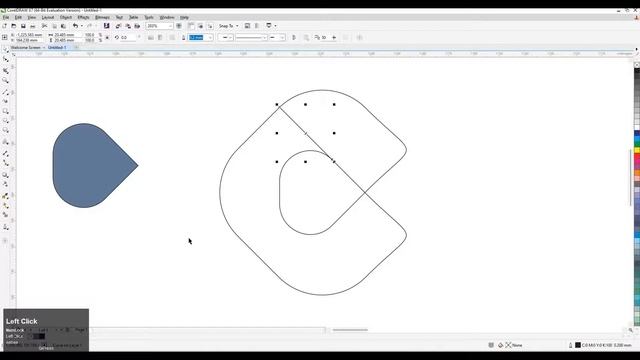Toggle the Lock Ratio padlock
This screenshot has width=640, height=360.
107,37
